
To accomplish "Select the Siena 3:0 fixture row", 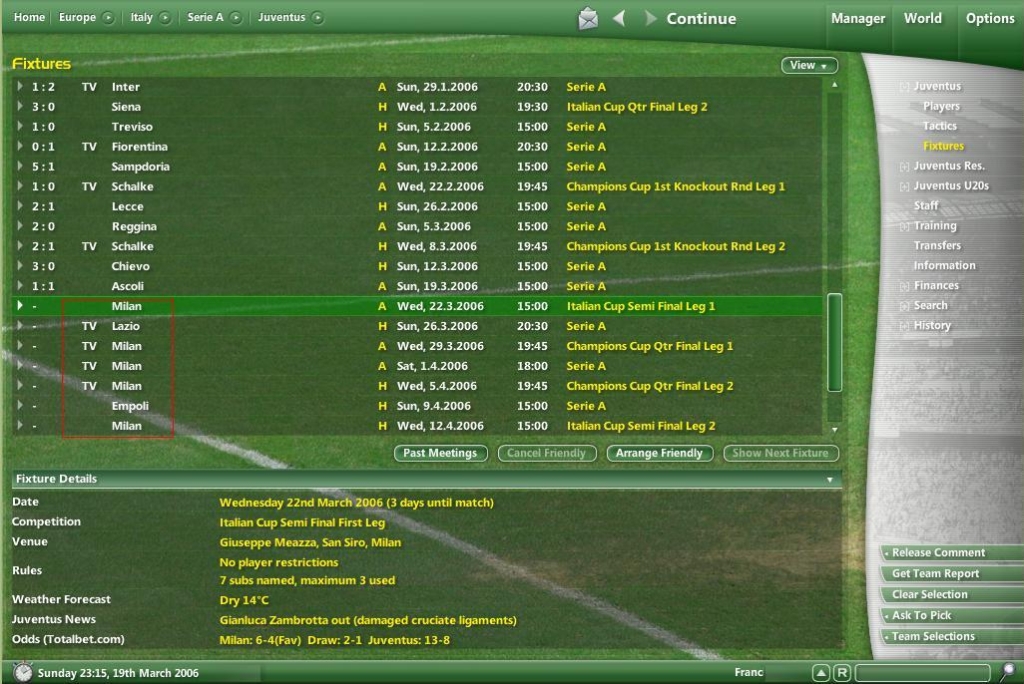I will 417,106.
